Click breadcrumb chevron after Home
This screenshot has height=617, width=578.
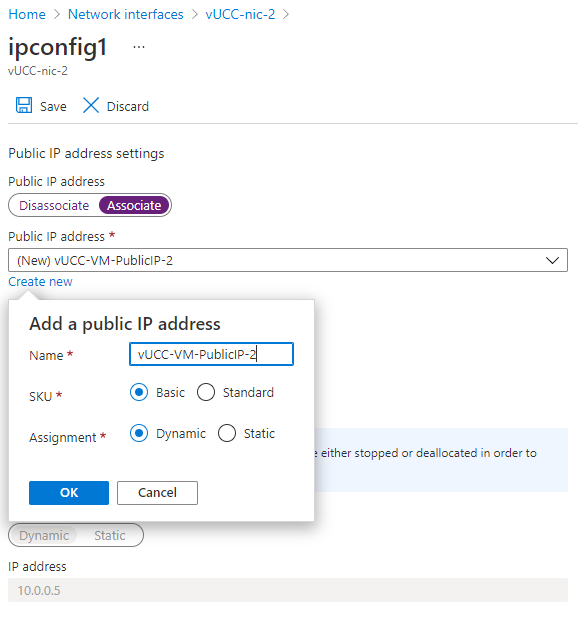(x=57, y=15)
